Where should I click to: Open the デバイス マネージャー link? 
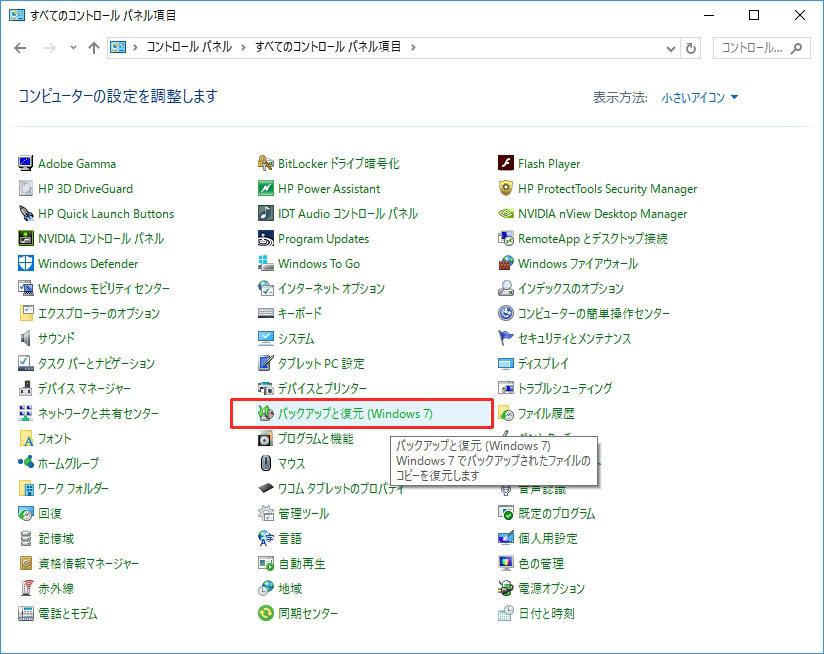84,389
